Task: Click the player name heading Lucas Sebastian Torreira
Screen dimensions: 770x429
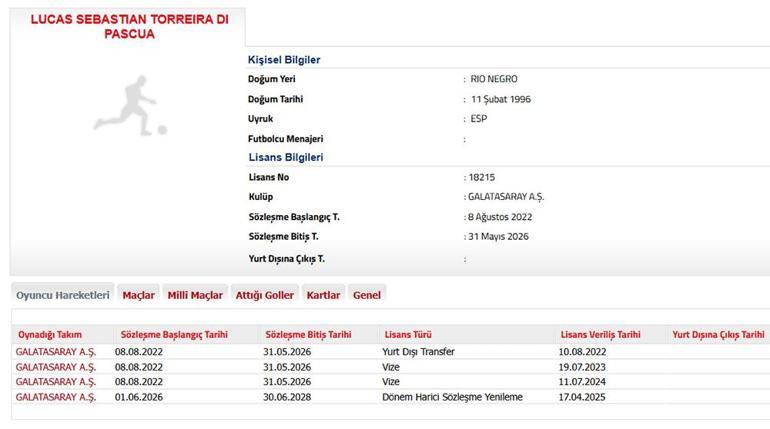Action: coord(130,27)
